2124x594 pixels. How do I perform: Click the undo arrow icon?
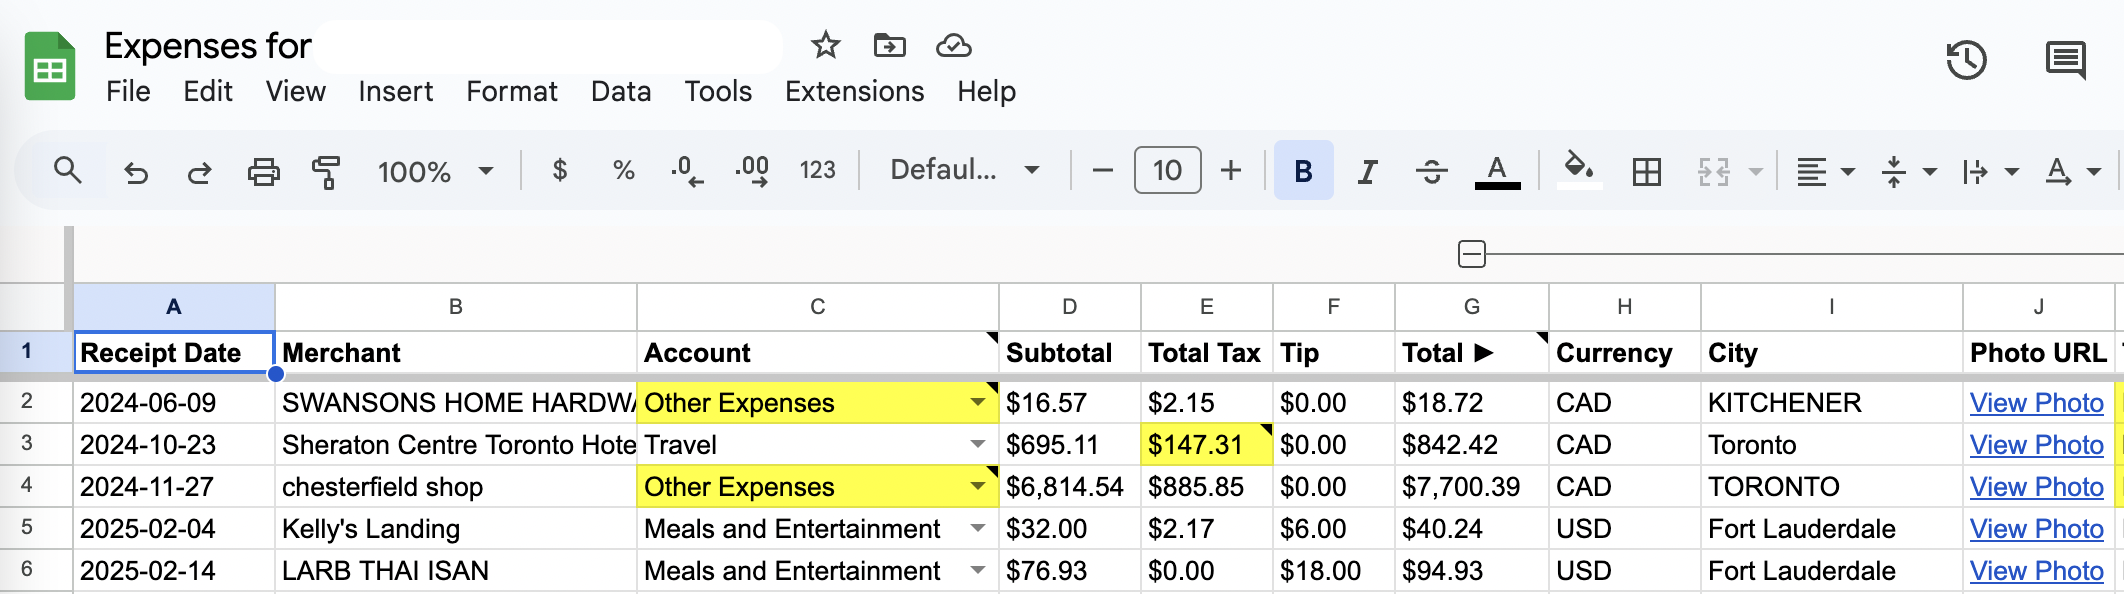136,171
